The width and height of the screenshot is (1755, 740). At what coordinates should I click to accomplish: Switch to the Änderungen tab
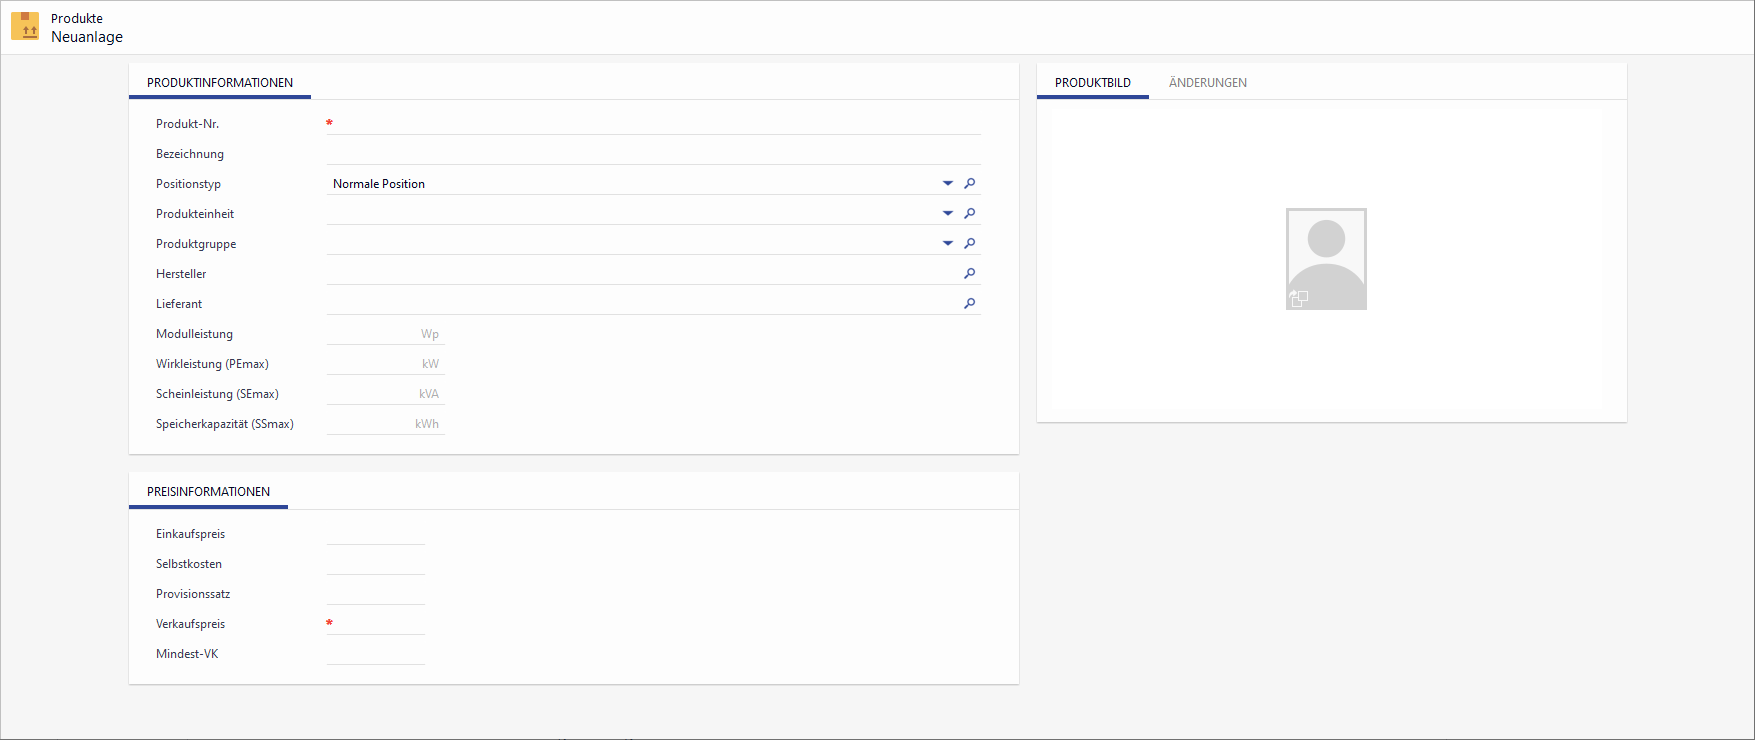pos(1207,83)
